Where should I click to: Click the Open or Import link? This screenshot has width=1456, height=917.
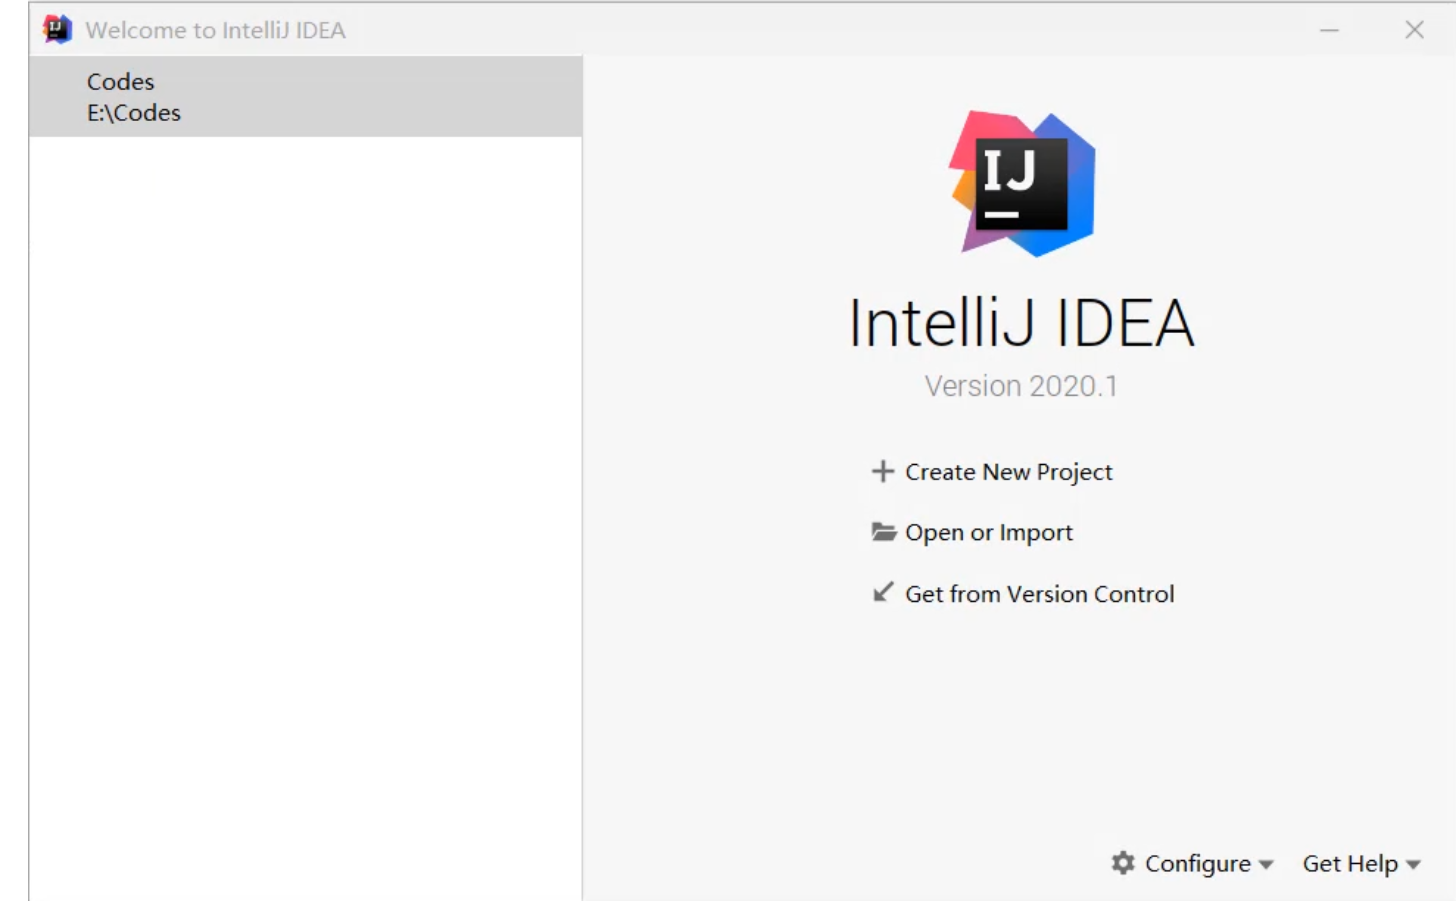988,533
